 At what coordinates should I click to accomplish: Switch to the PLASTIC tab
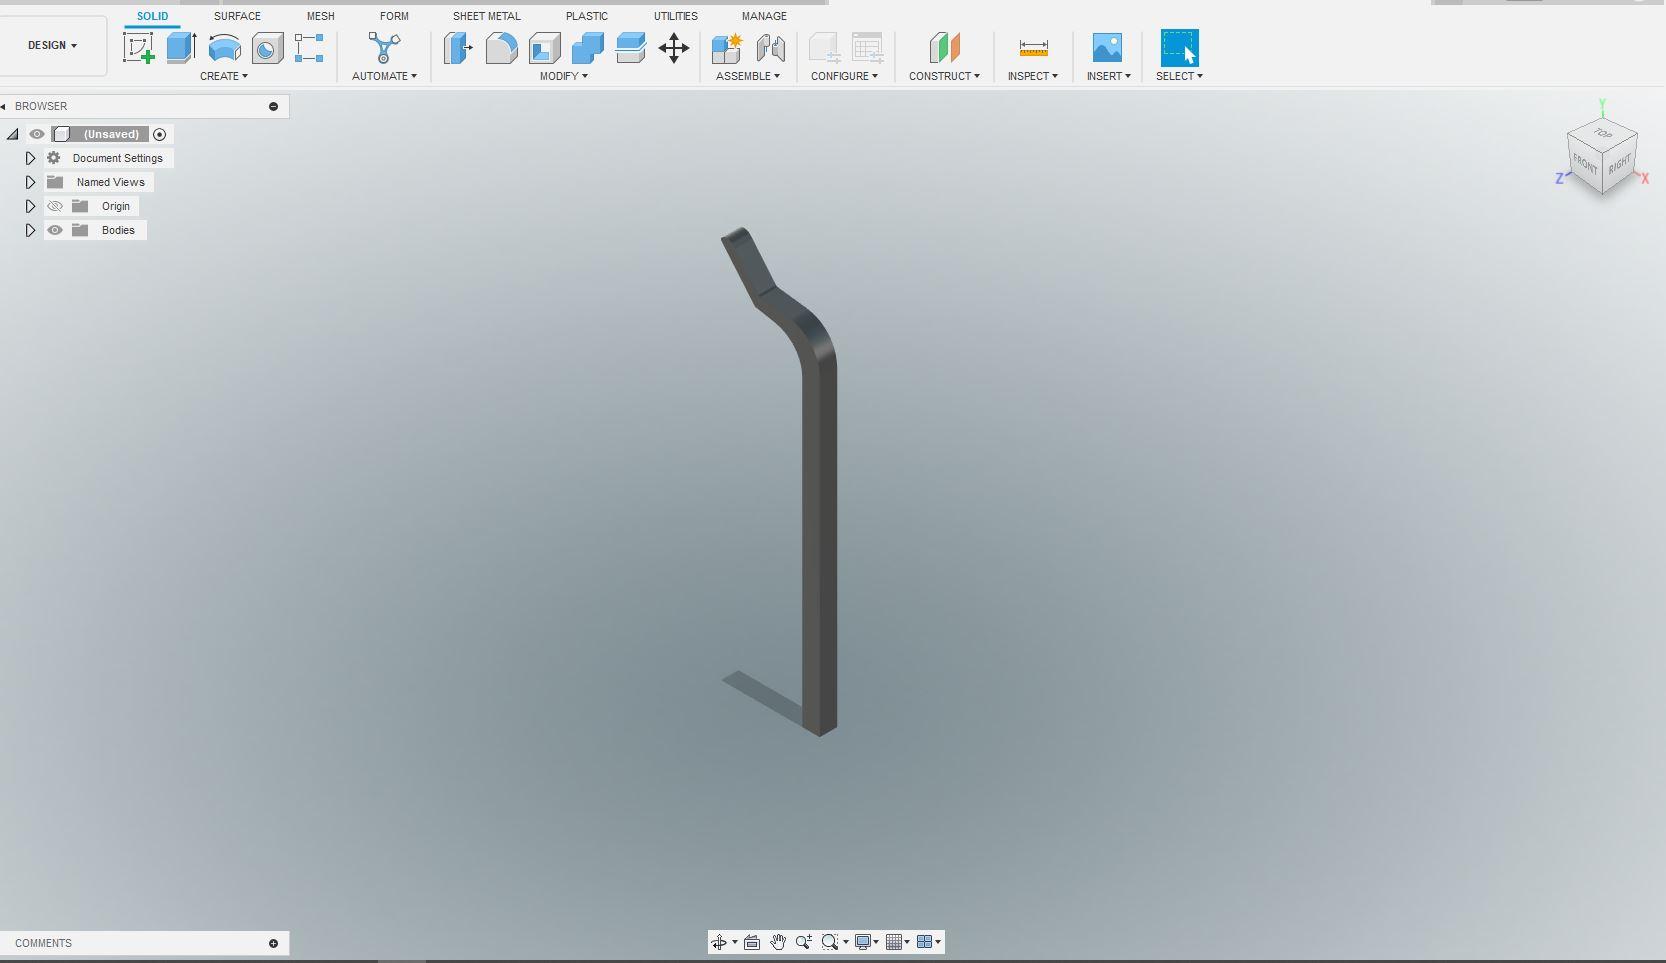point(587,16)
